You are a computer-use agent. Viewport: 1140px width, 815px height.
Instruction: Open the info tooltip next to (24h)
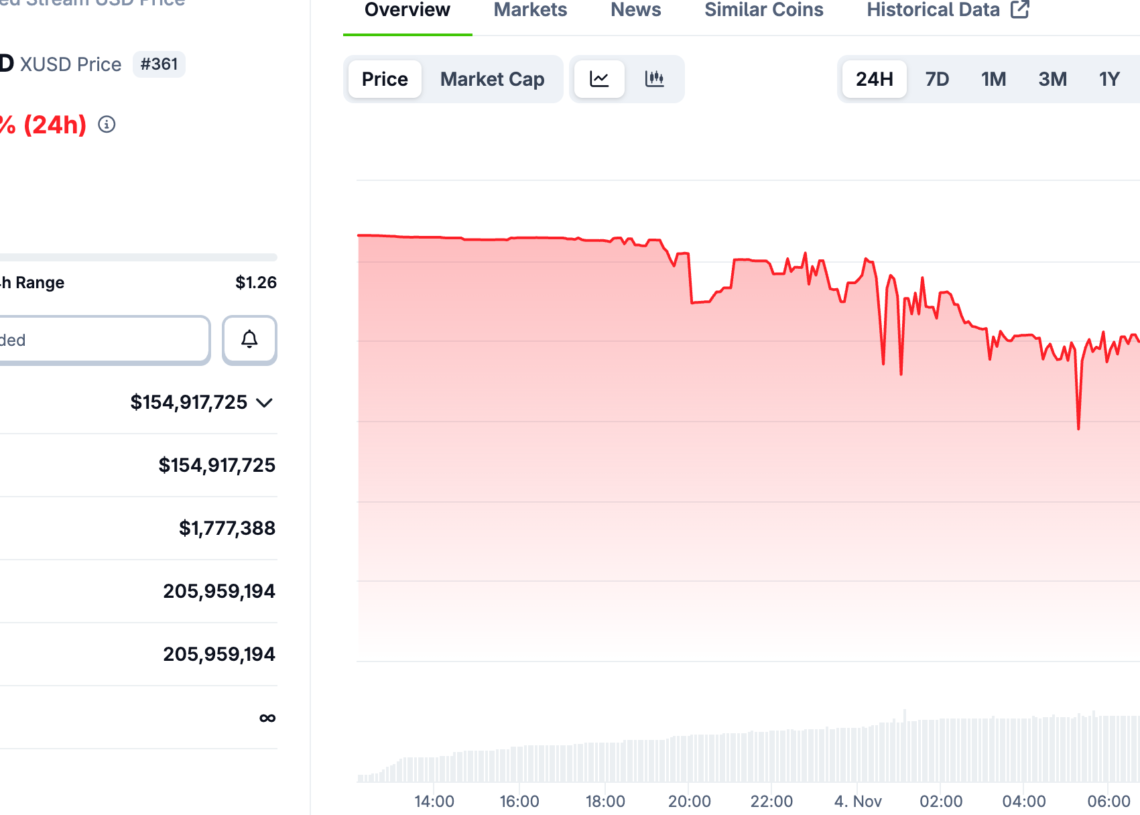tap(107, 124)
